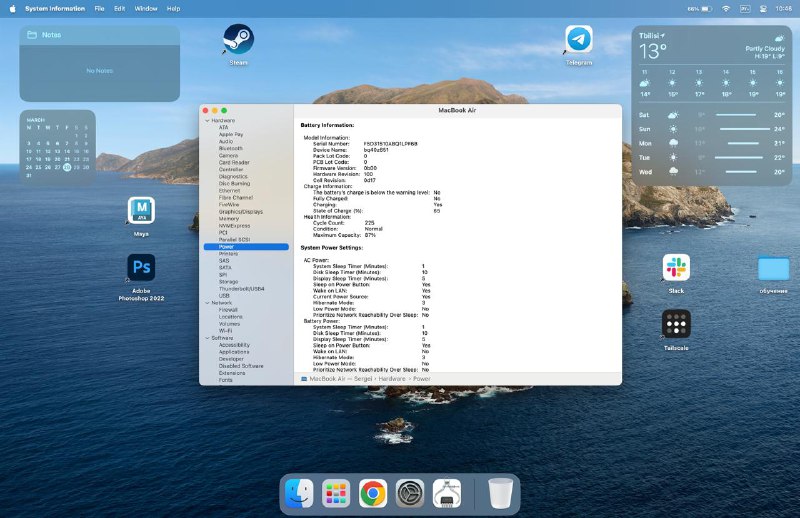Select Ethernet in the sidebar
The width and height of the screenshot is (800, 518).
229,190
